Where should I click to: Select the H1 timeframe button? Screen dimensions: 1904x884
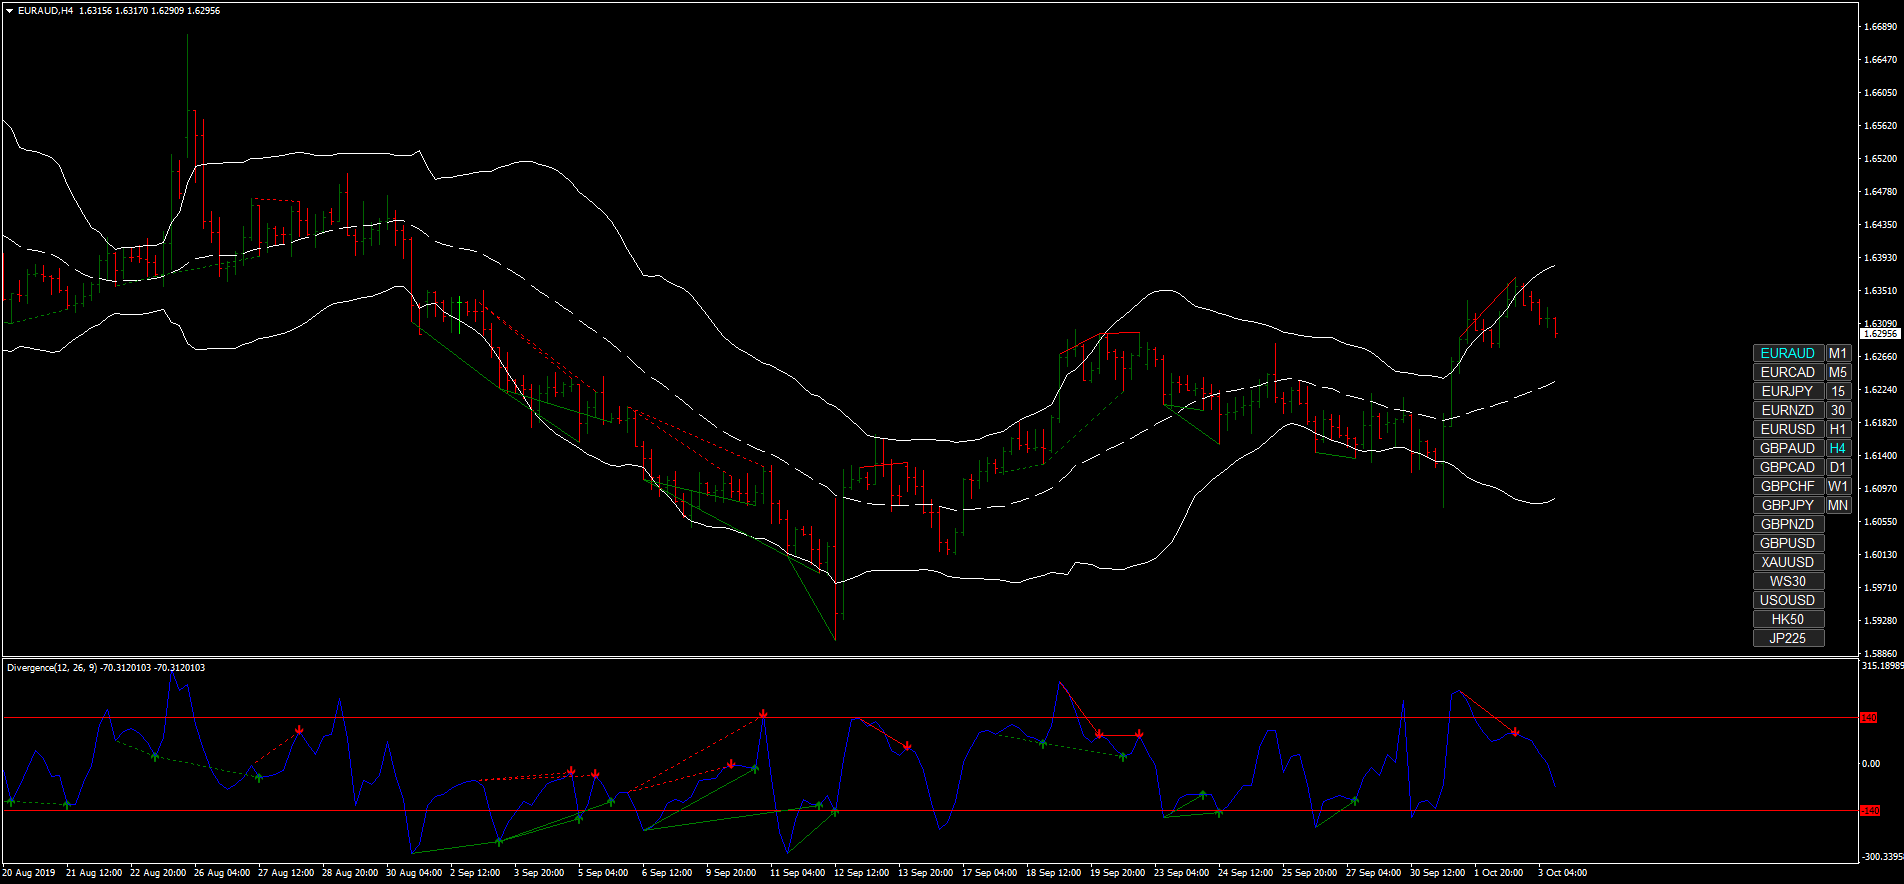pyautogui.click(x=1838, y=429)
